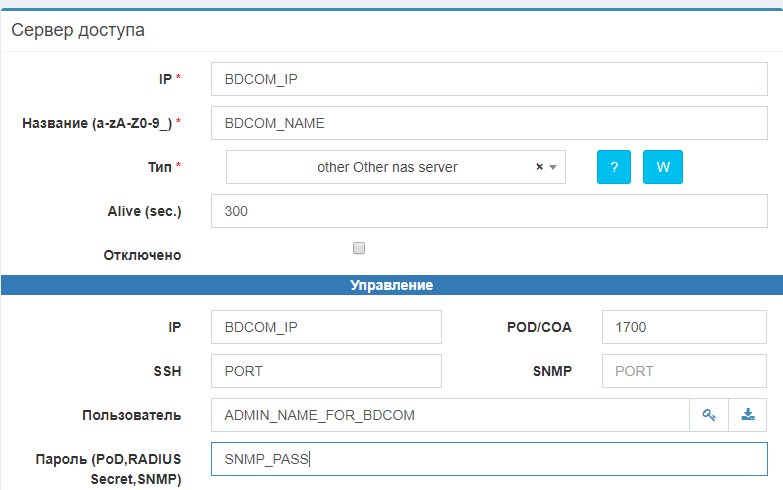Select the IP field under Управление
This screenshot has width=783, height=490.
326,327
